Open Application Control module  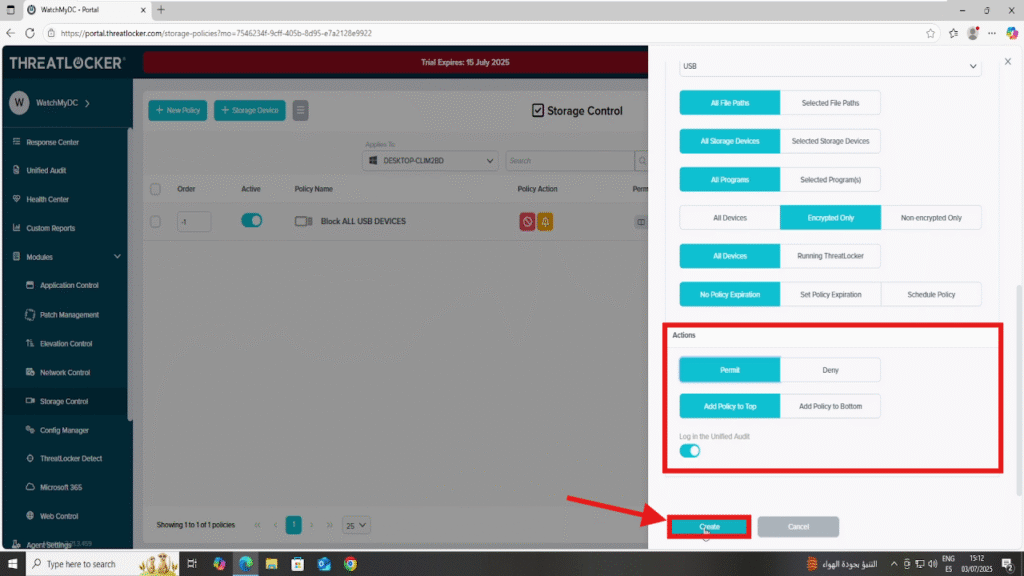coord(69,285)
